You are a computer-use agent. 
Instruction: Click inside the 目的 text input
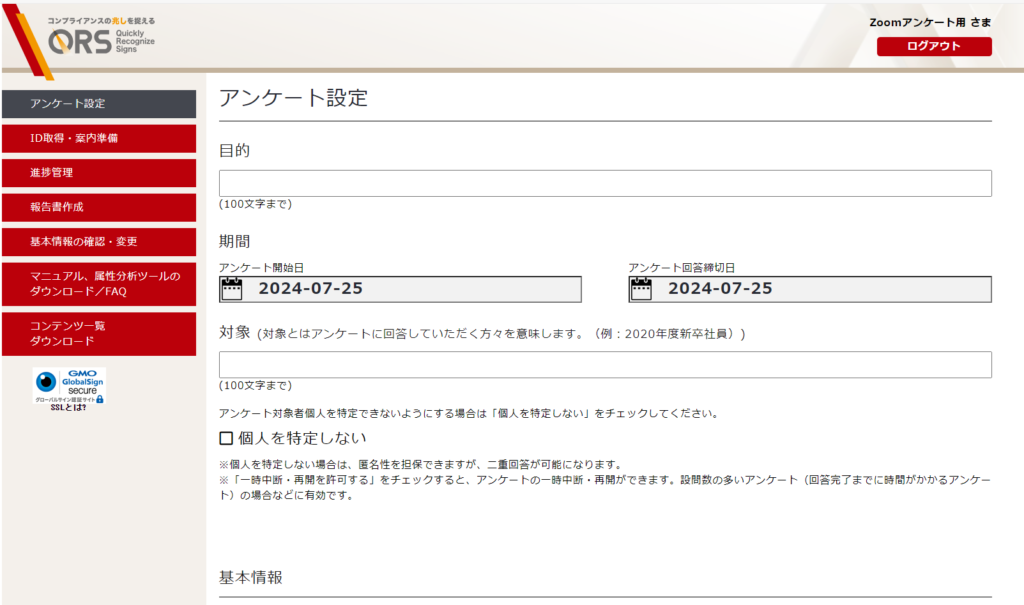(604, 183)
